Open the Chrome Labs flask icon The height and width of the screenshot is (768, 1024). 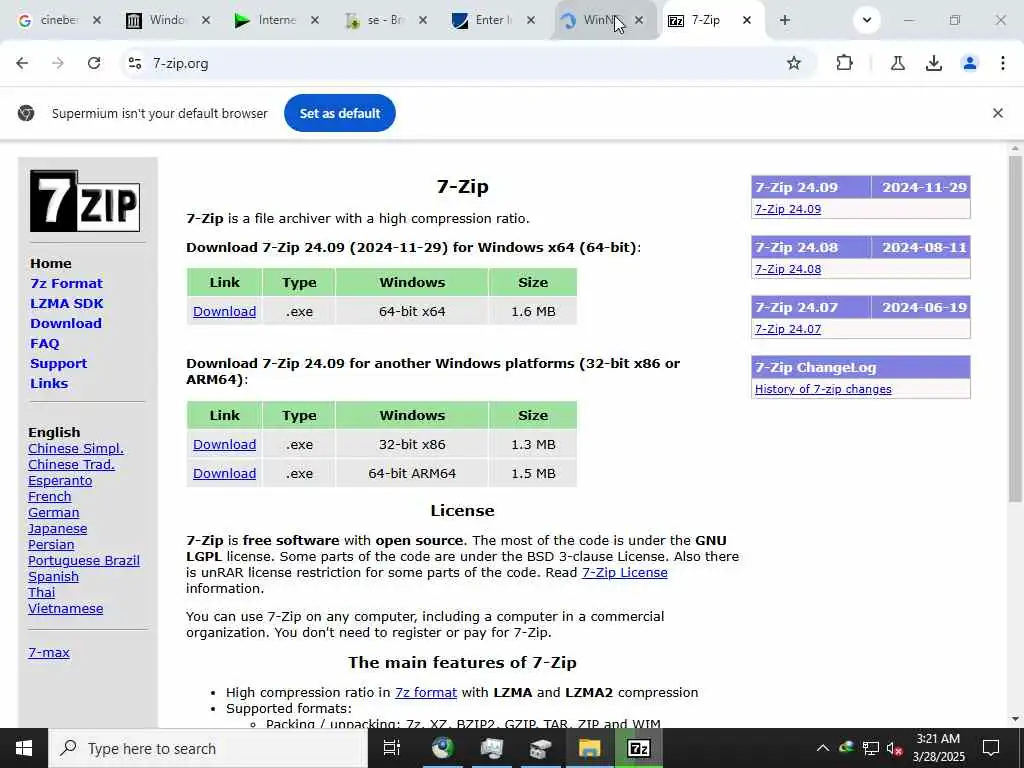click(x=898, y=63)
